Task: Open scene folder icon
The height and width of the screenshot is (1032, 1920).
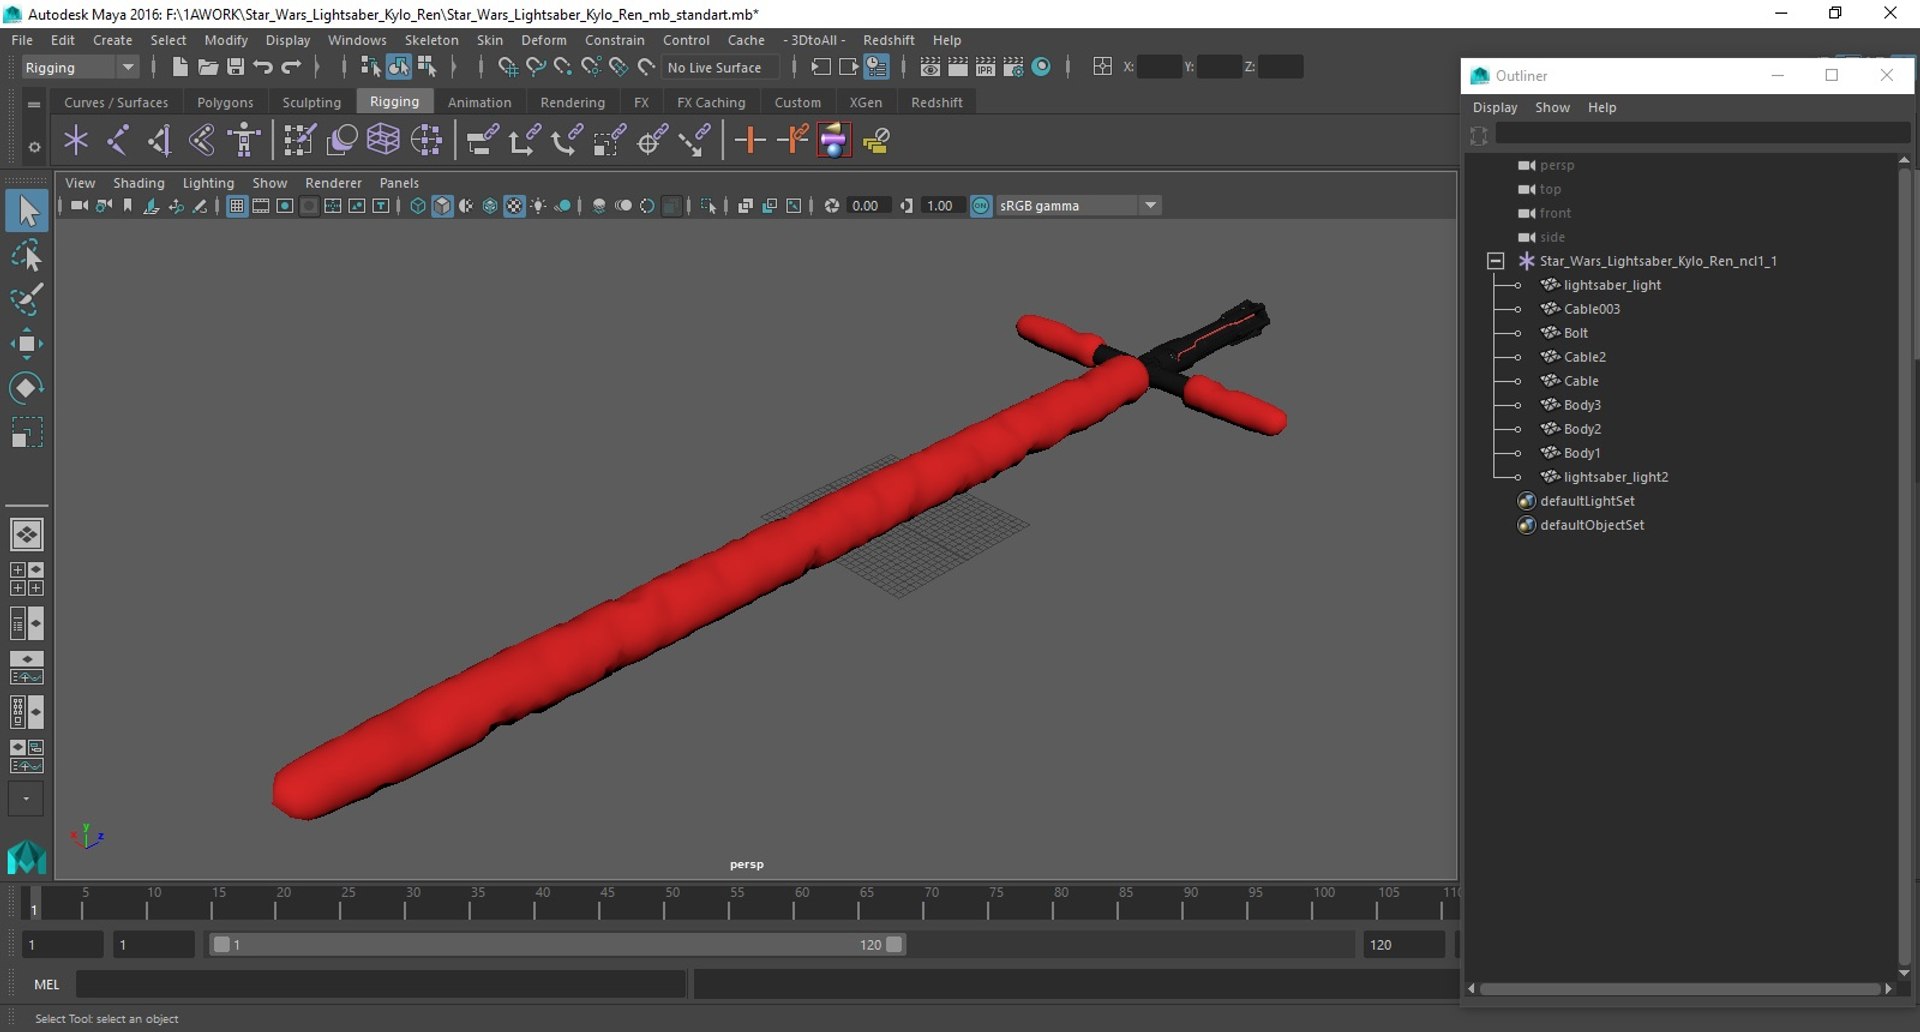Action: coord(207,67)
